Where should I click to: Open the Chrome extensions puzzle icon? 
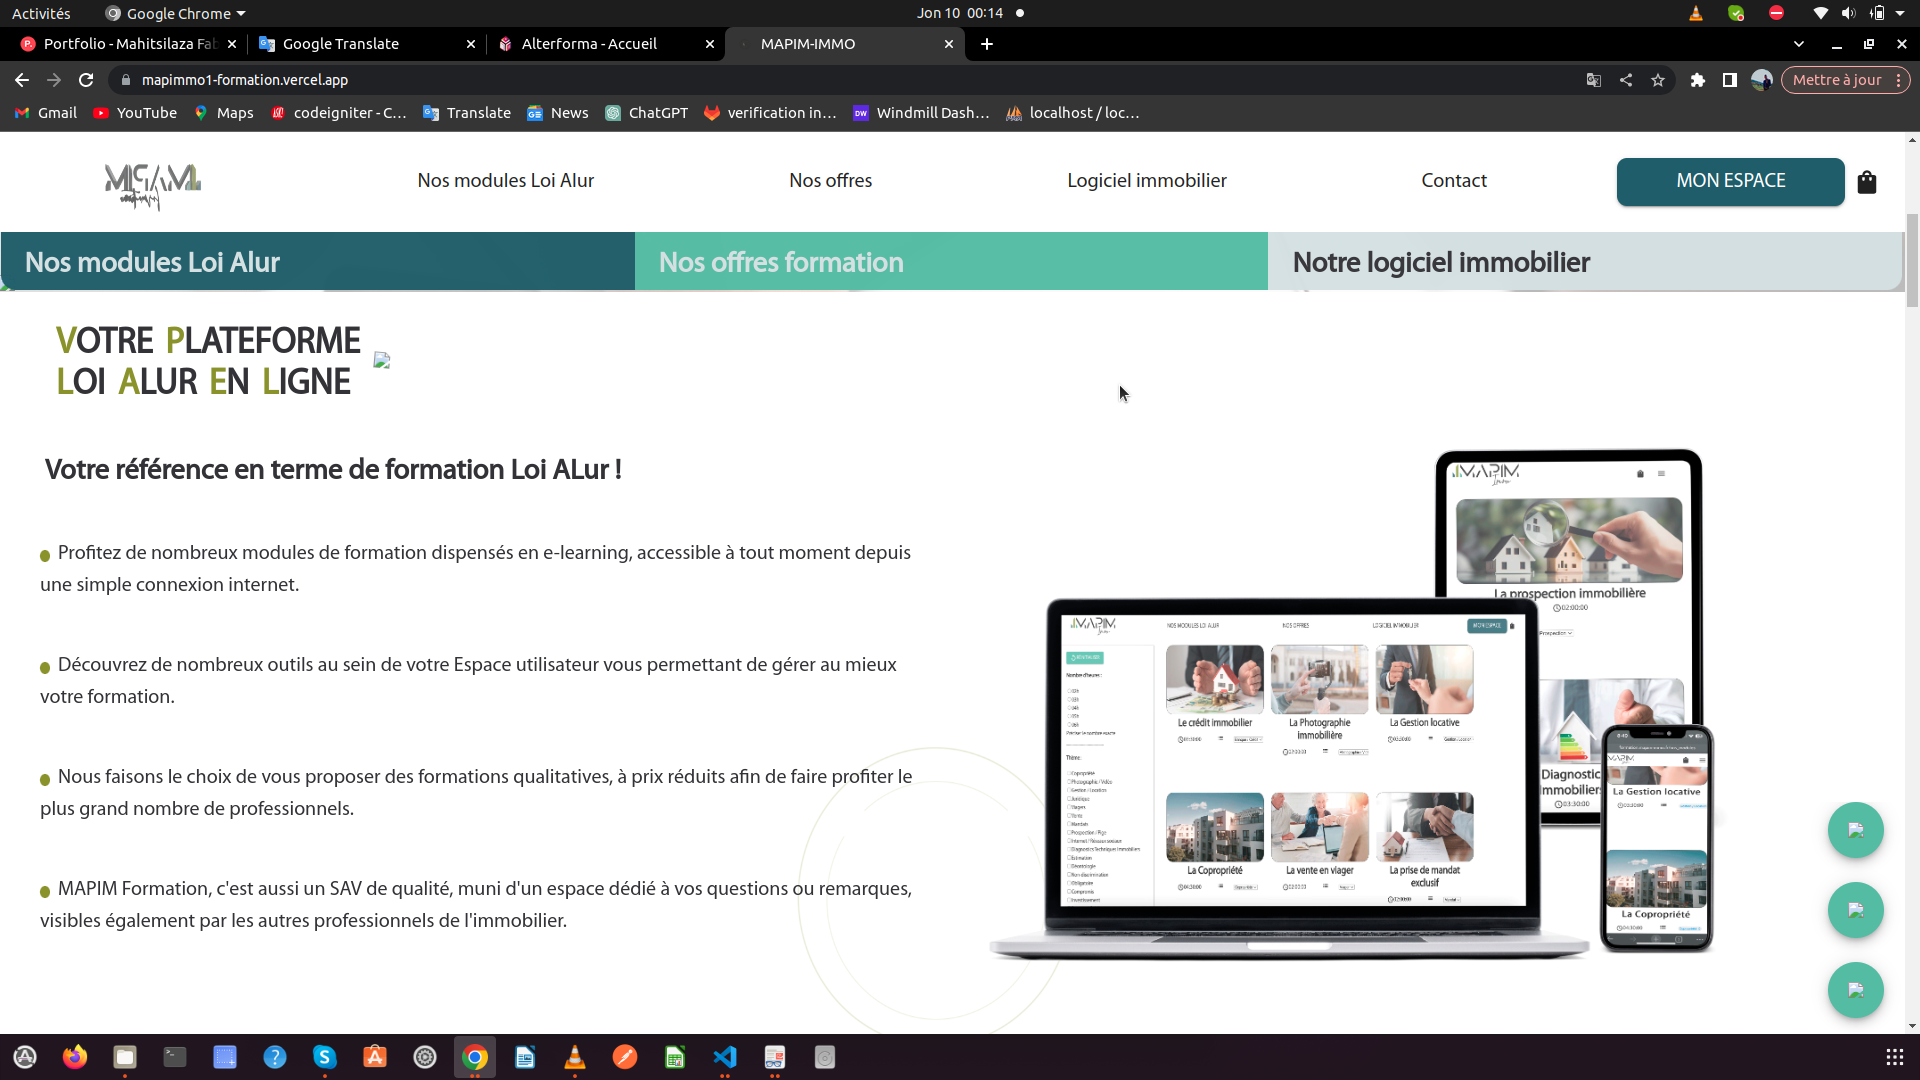(1698, 80)
